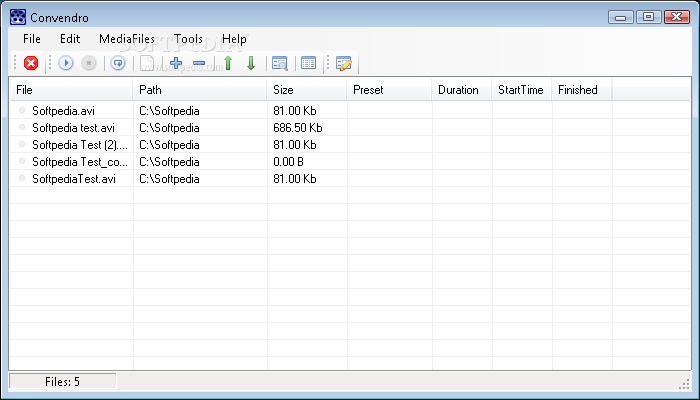This screenshot has width=700, height=400.
Task: Click the status icon beside Softpedia.avi
Action: [x=22, y=110]
